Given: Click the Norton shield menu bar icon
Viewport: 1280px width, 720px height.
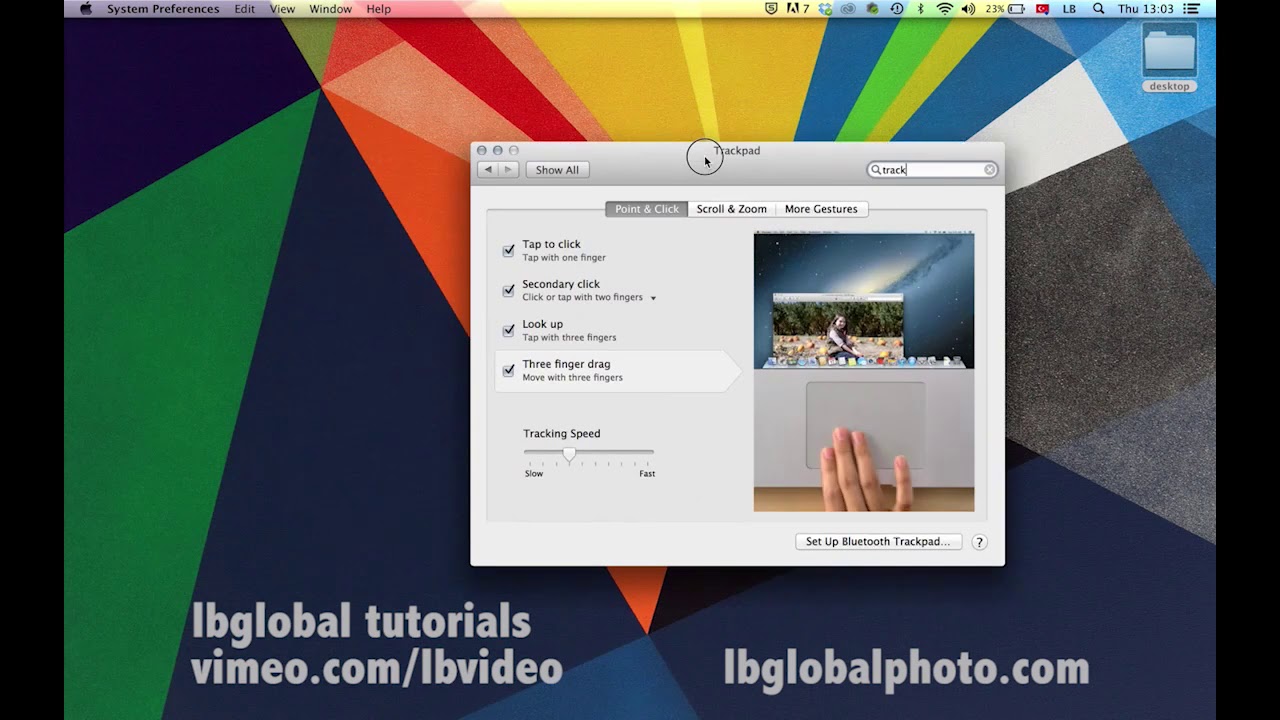Looking at the screenshot, I should (771, 9).
